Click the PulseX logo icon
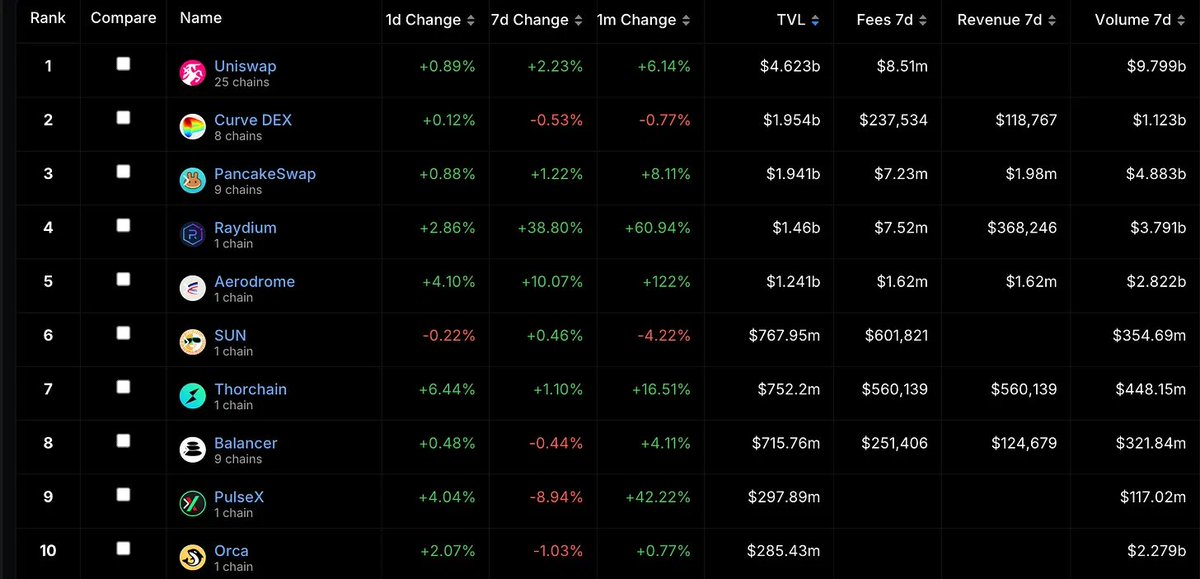Image resolution: width=1200 pixels, height=579 pixels. 193,505
